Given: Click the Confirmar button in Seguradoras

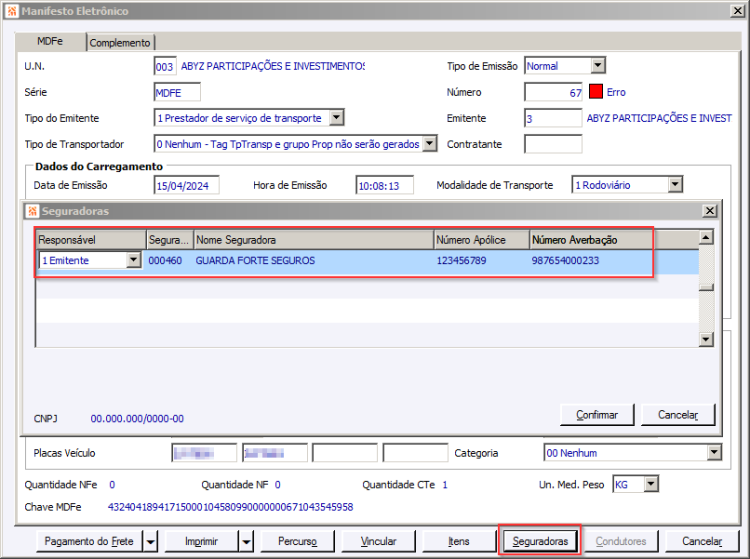Looking at the screenshot, I should 597,415.
